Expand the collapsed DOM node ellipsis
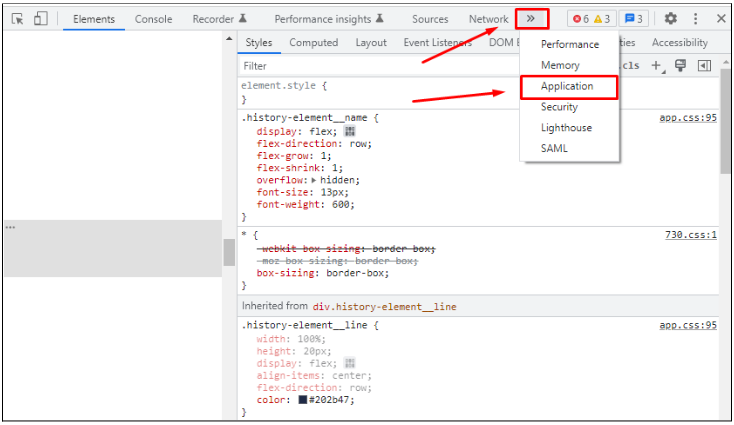 coord(11,228)
